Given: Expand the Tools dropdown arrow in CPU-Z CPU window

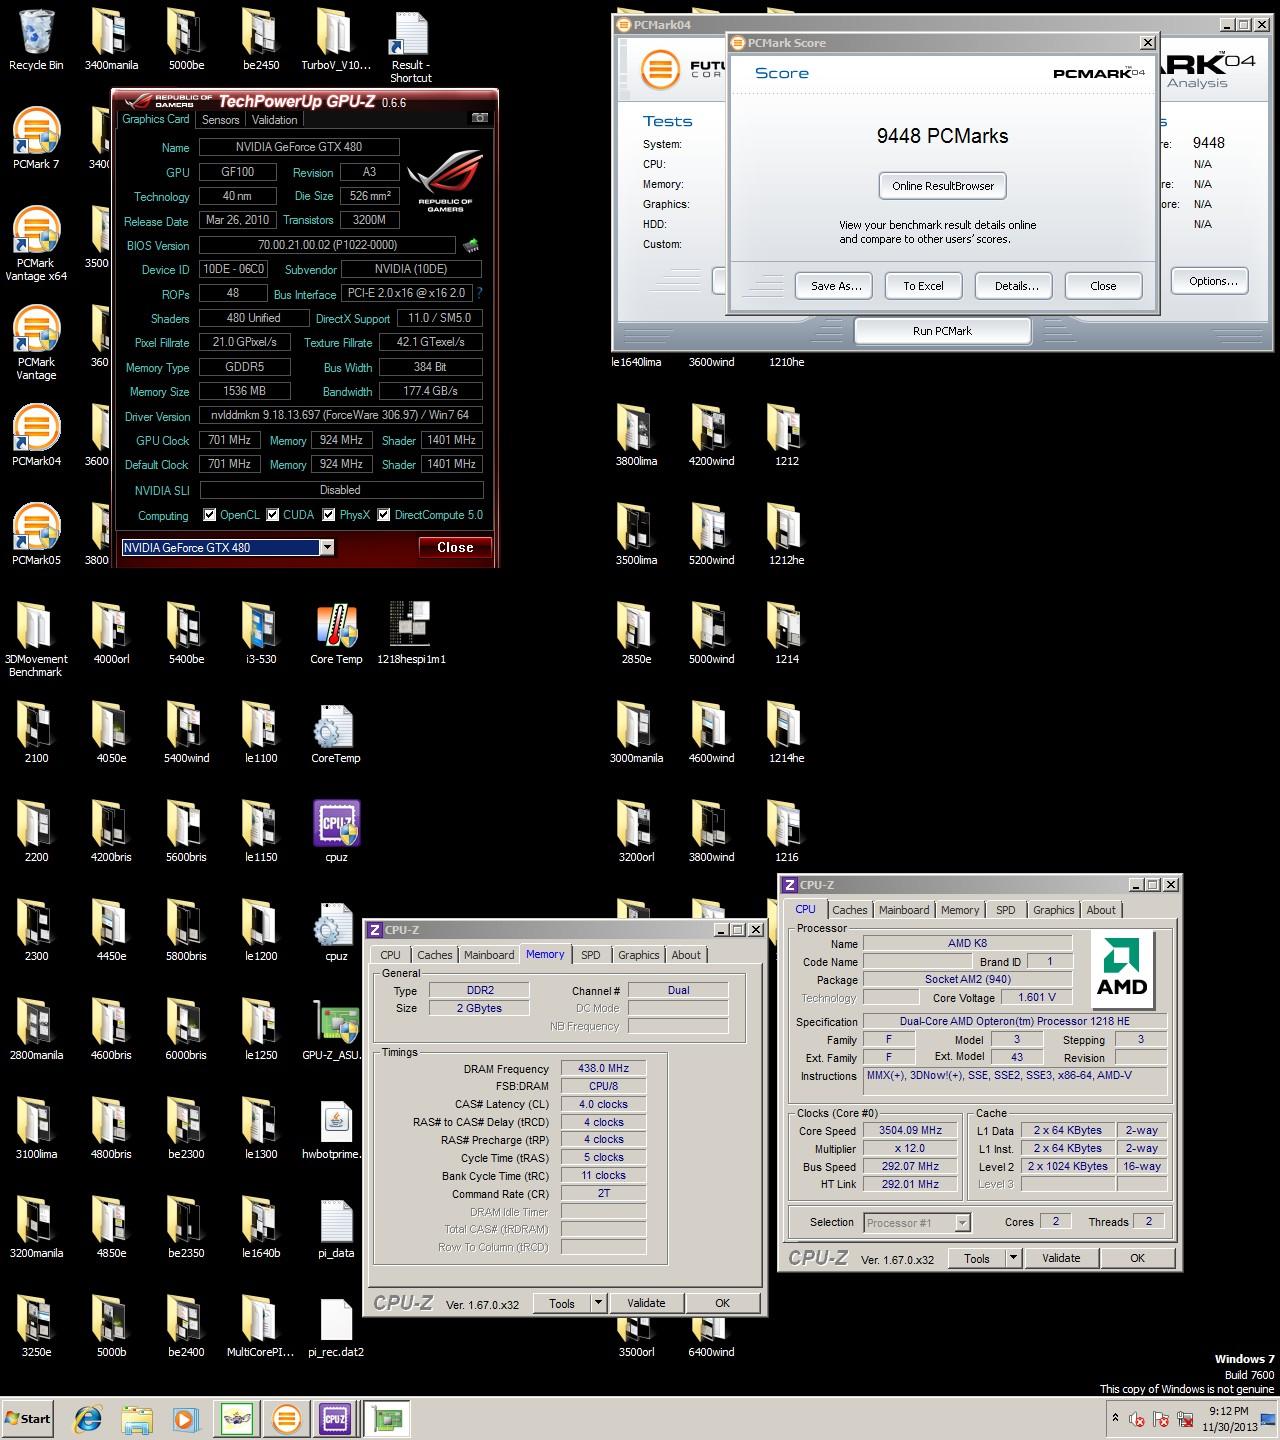Looking at the screenshot, I should 1013,1258.
